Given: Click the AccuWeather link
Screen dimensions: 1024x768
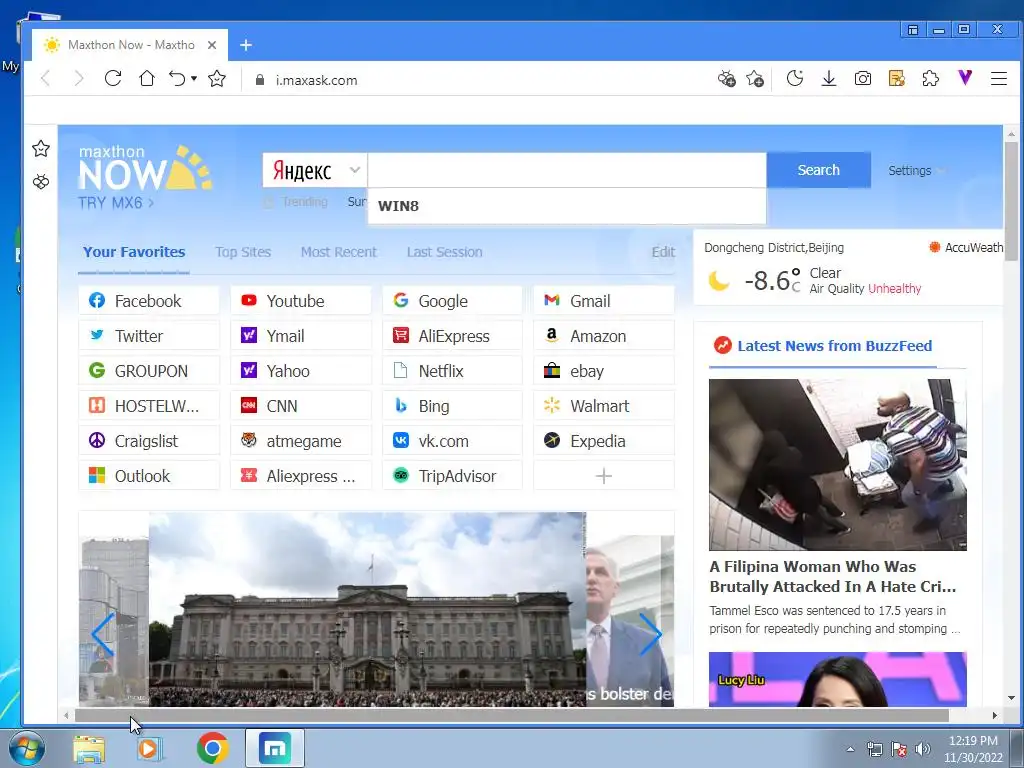Looking at the screenshot, I should point(966,248).
